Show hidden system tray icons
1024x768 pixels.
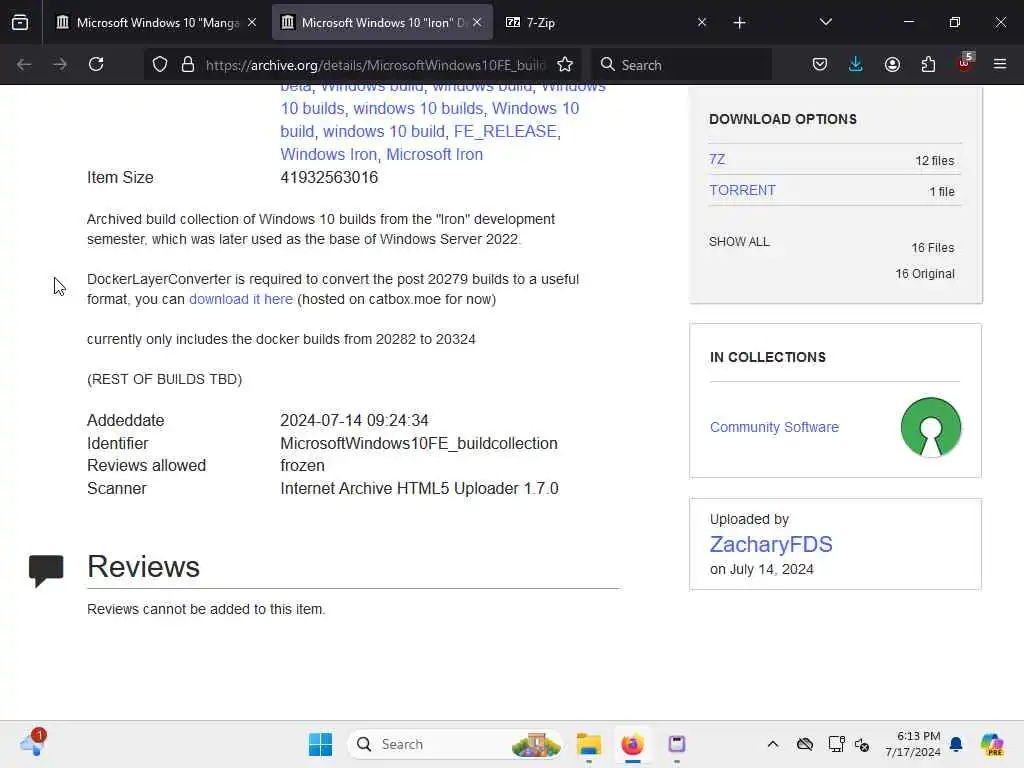(773, 744)
